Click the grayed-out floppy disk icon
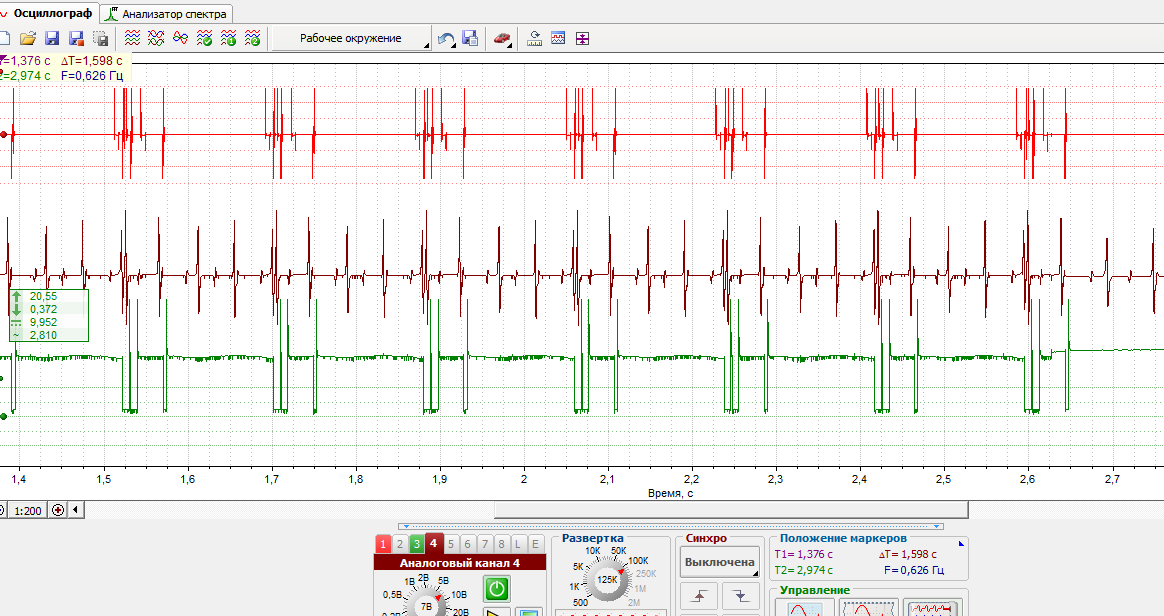1164x616 pixels. 100,38
